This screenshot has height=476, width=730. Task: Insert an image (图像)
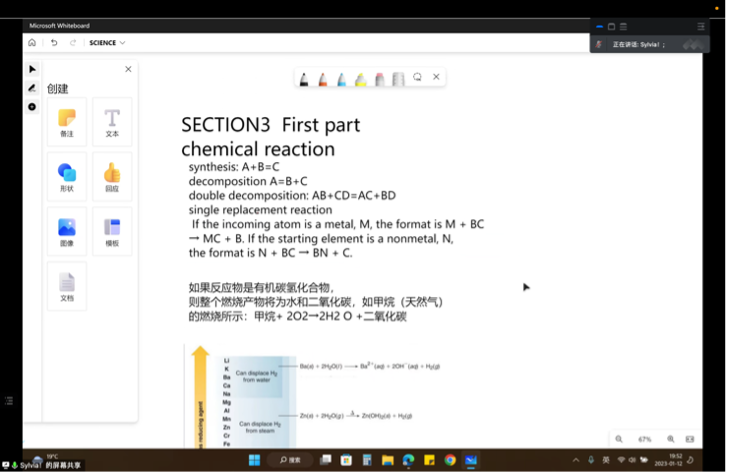[x=67, y=232]
